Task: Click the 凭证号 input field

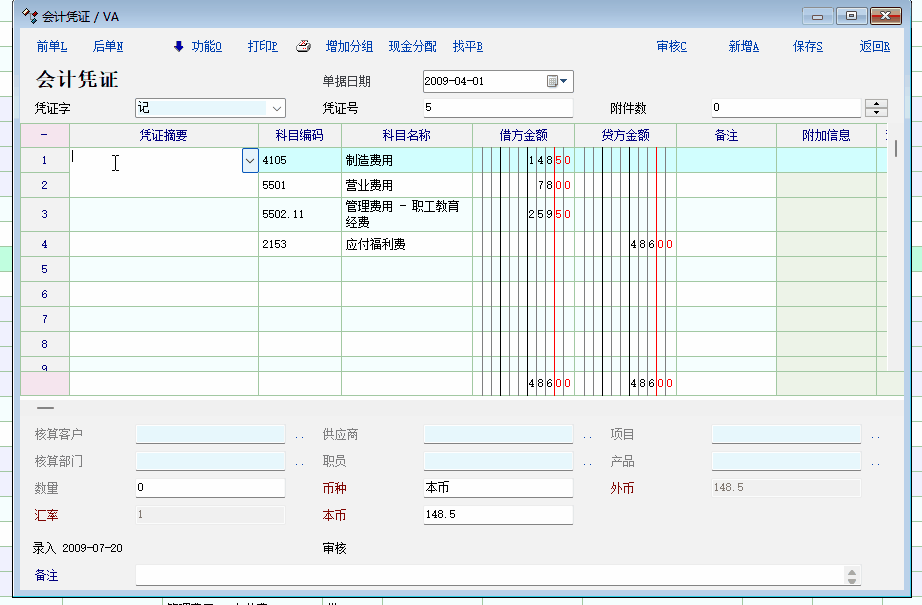Action: [x=497, y=108]
